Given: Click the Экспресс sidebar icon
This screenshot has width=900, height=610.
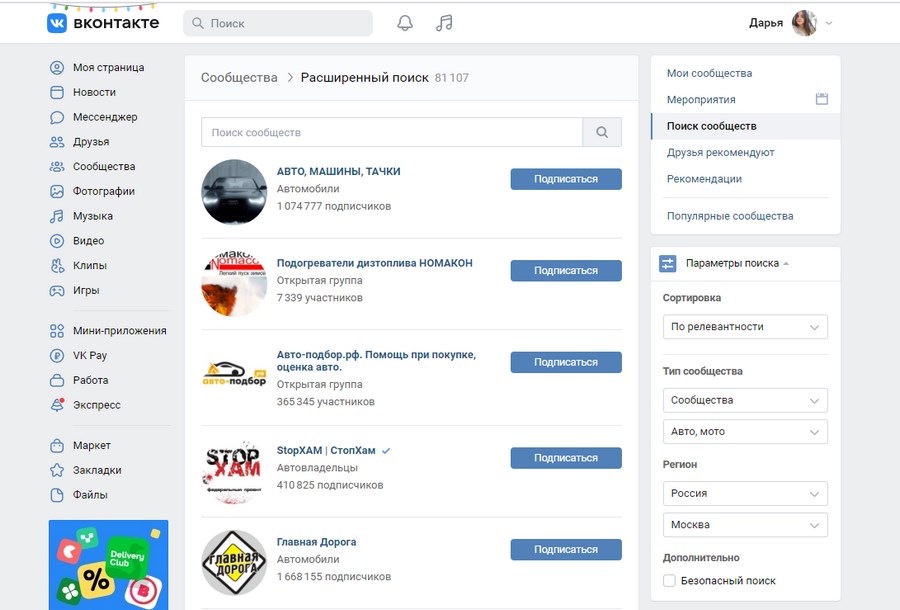Looking at the screenshot, I should click(57, 405).
